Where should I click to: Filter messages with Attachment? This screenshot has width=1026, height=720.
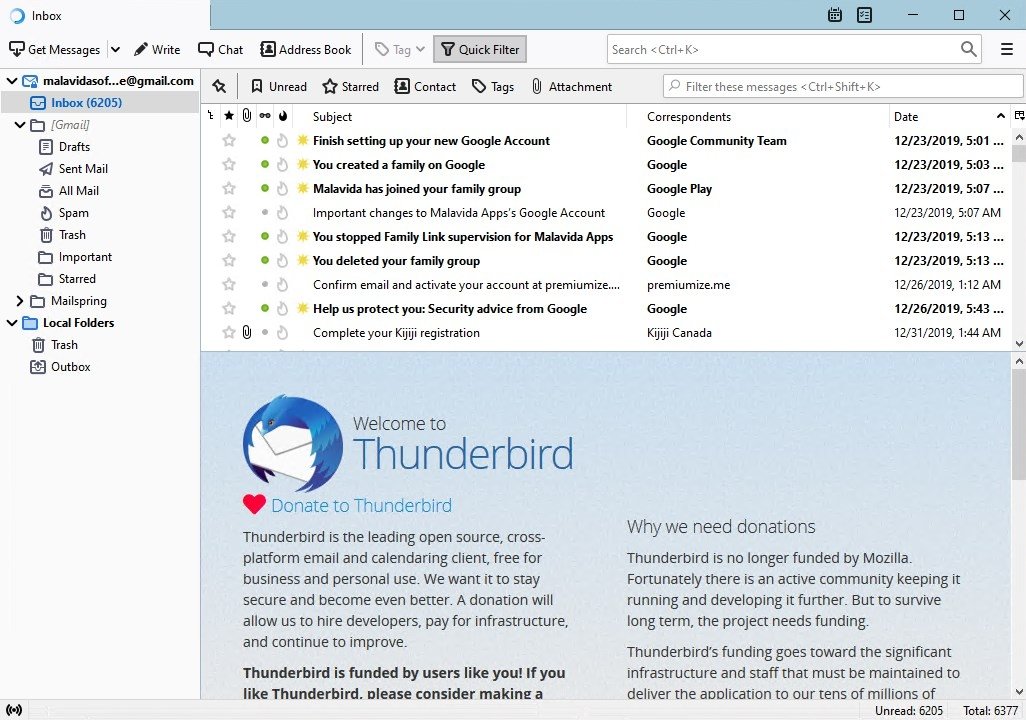571,86
